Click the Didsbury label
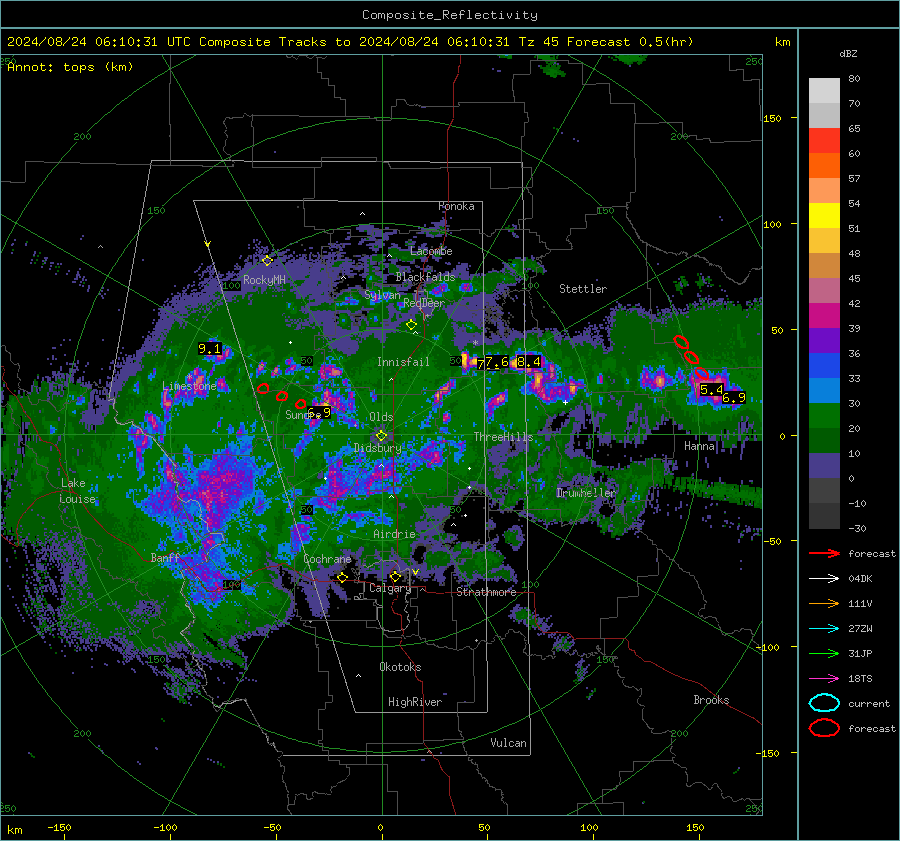 pos(378,448)
